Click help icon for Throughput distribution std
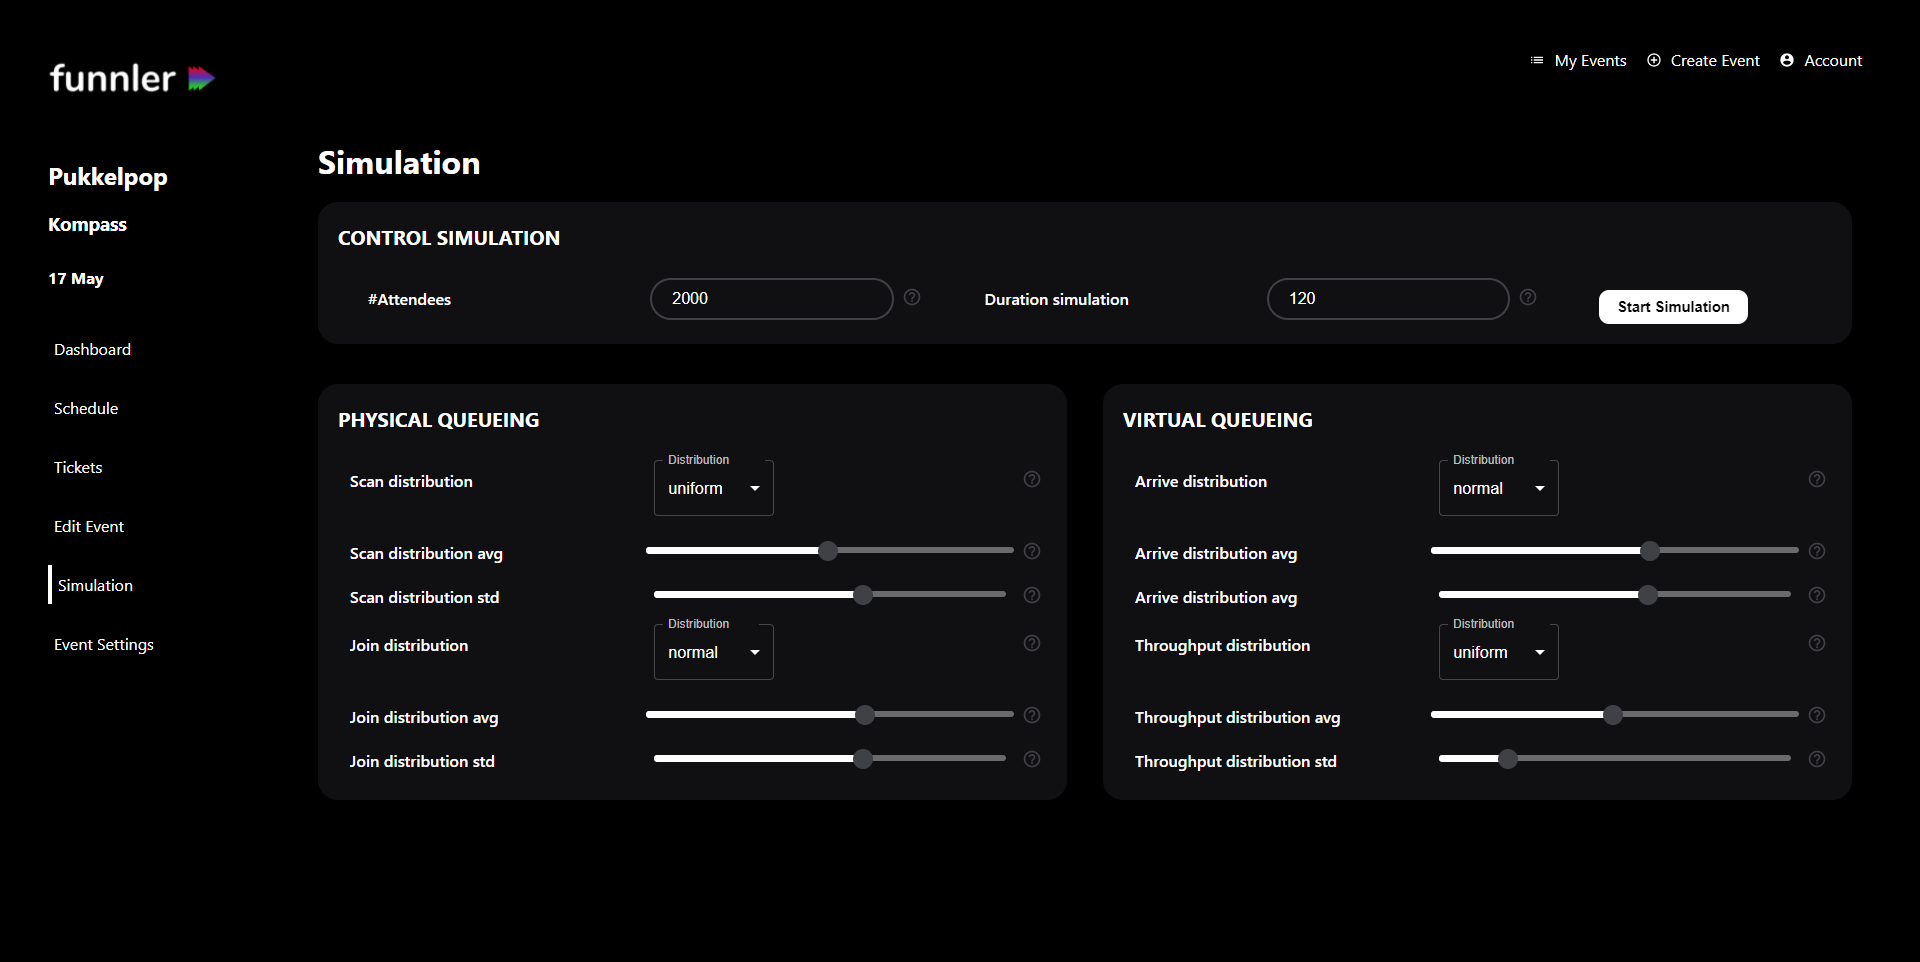This screenshot has height=962, width=1920. (1817, 759)
